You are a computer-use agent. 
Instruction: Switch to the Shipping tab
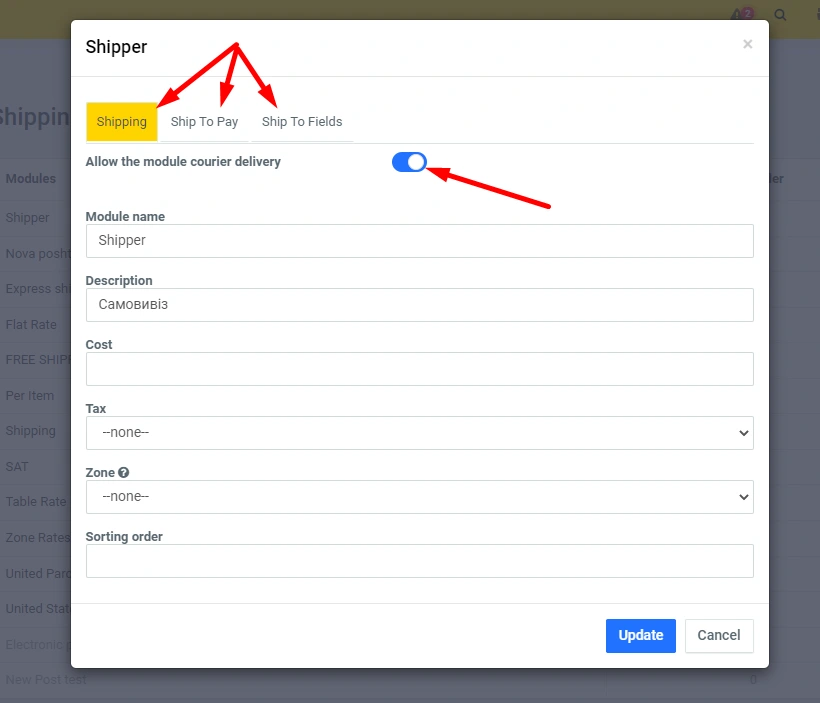click(x=122, y=122)
